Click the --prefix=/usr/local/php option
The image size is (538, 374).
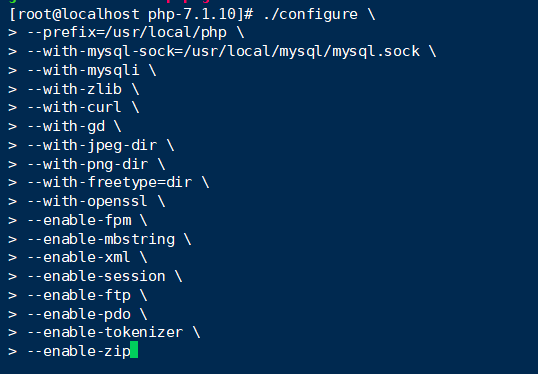tap(127, 33)
